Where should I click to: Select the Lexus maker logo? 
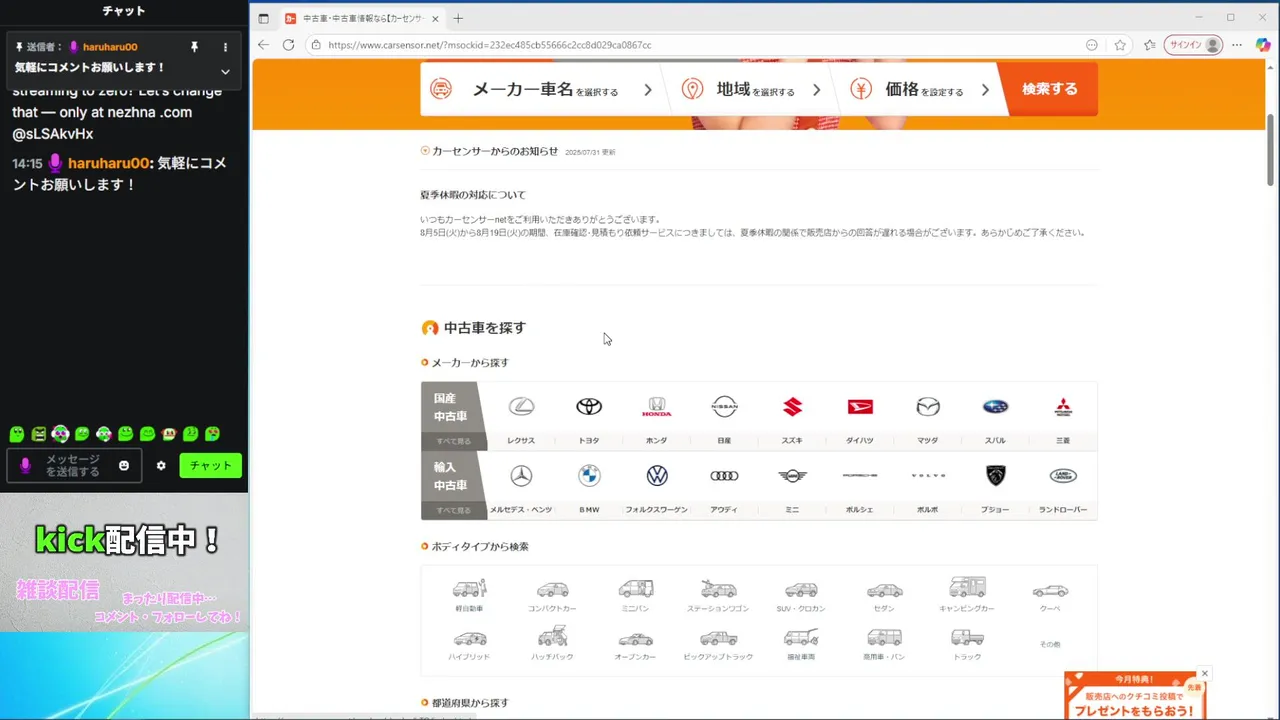[521, 406]
